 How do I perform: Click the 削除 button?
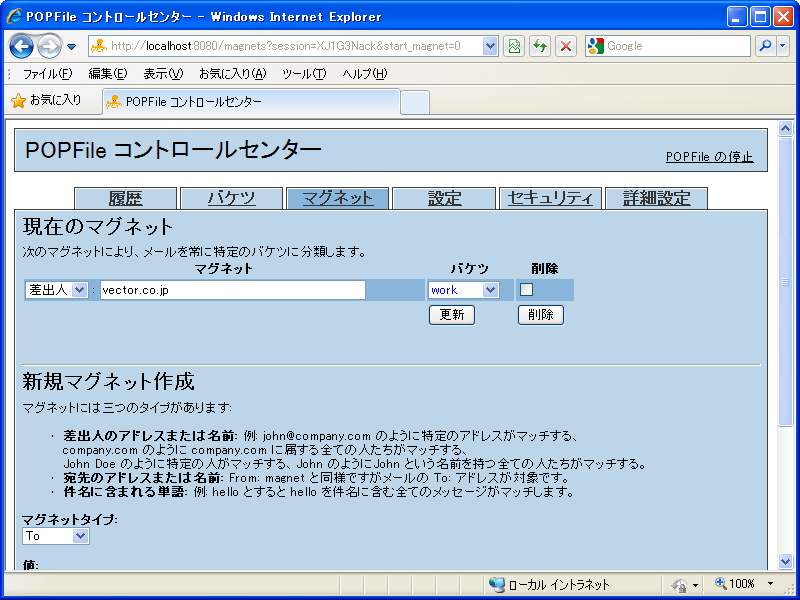pyautogui.click(x=541, y=315)
